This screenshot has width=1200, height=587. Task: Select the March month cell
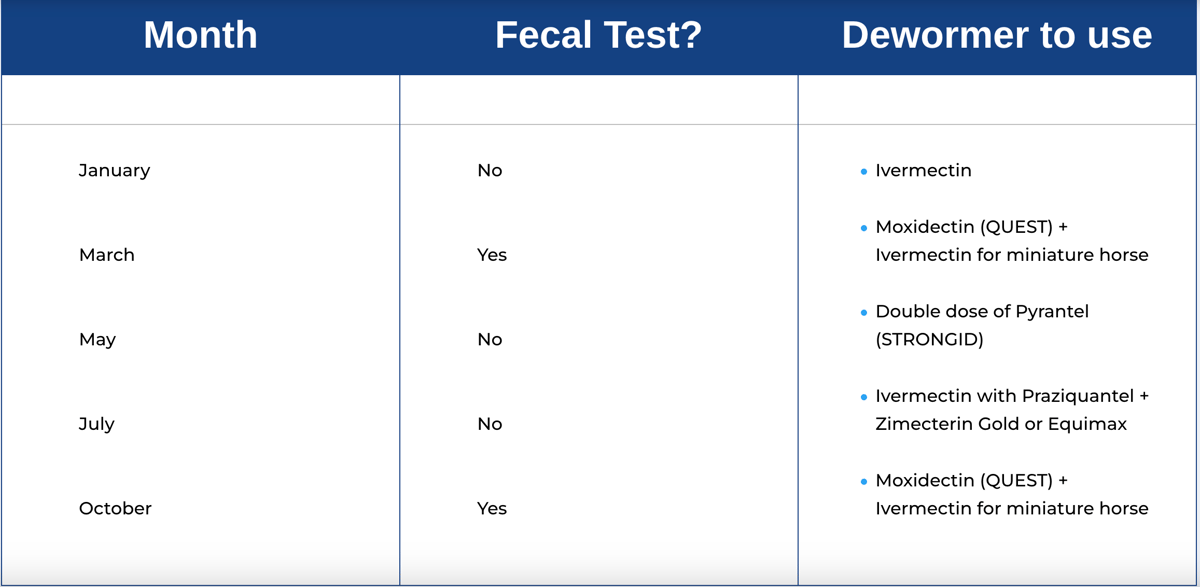pos(107,255)
